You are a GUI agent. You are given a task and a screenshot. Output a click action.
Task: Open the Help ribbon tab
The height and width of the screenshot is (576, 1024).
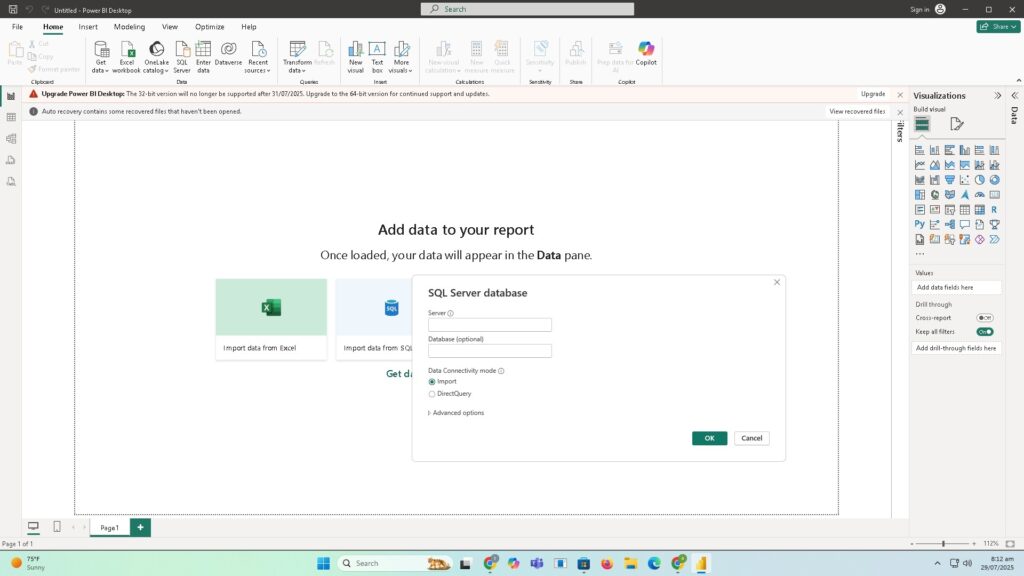249,27
